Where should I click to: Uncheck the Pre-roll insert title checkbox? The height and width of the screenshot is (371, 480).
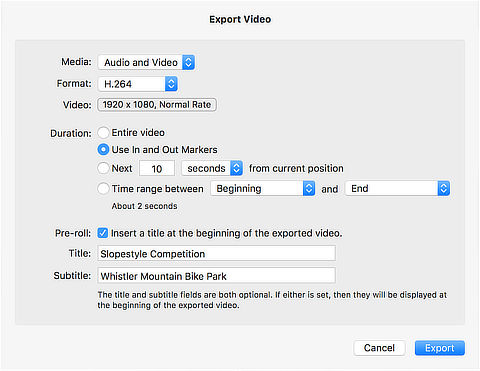pos(103,233)
